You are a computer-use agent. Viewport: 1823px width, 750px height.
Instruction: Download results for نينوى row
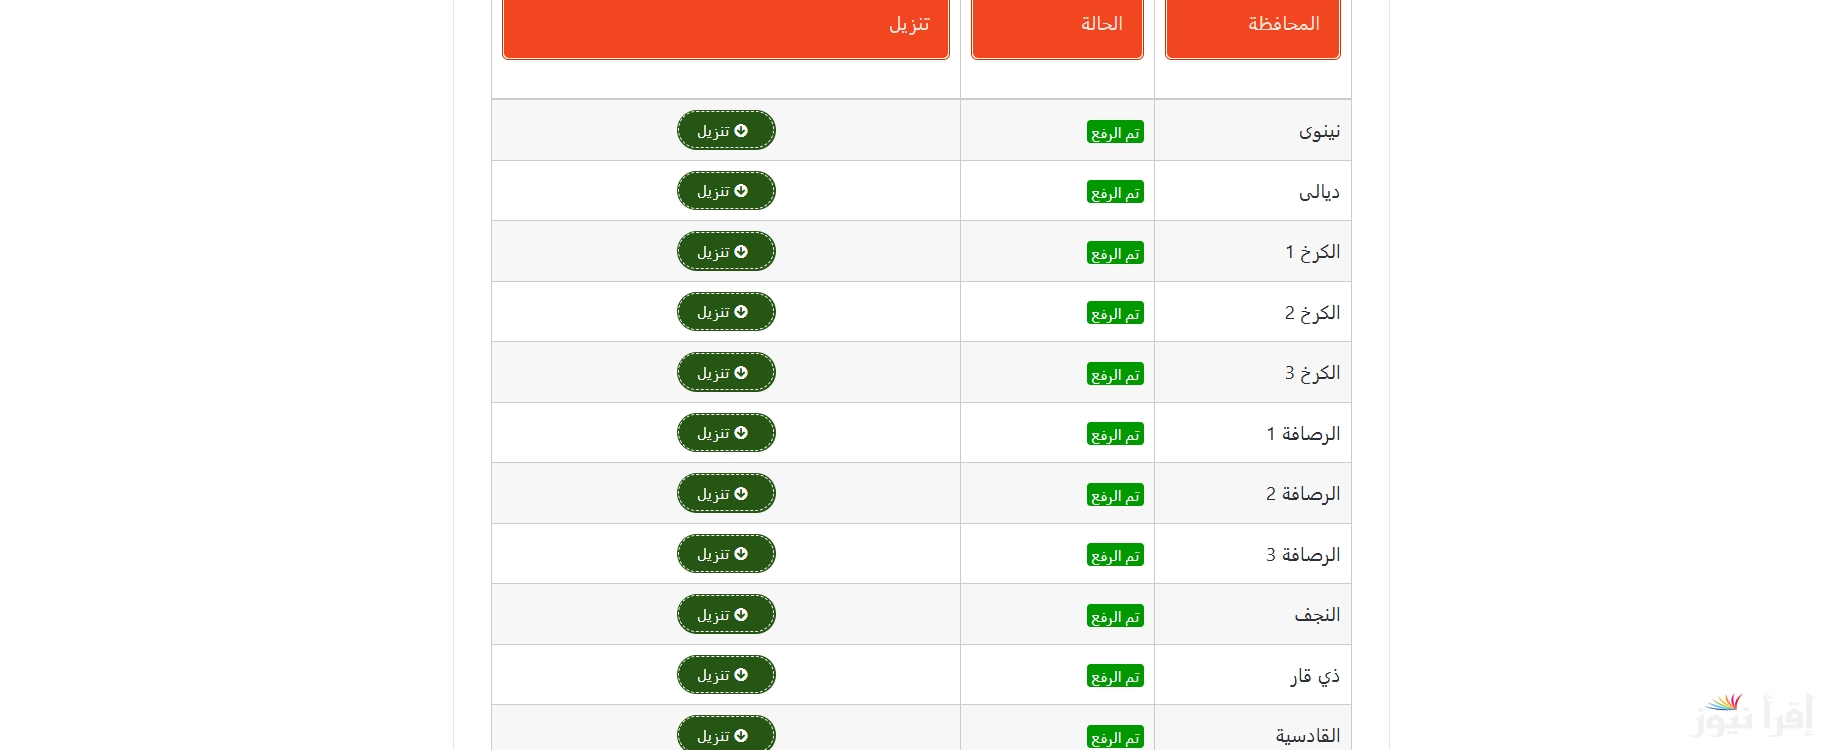(x=726, y=130)
